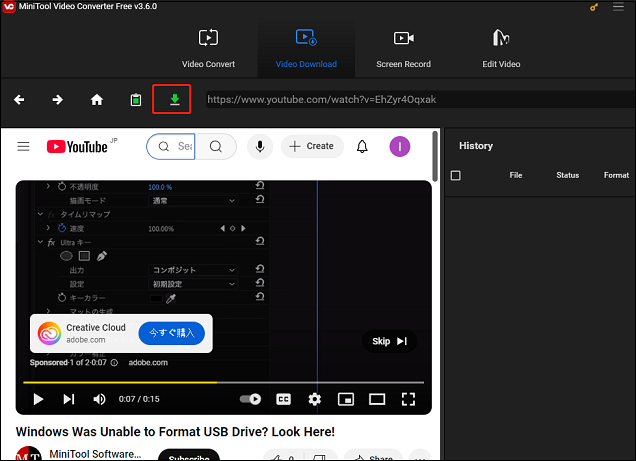This screenshot has height=461, width=636.
Task: Click the MiniTool app logo in title bar
Action: tap(9, 7)
